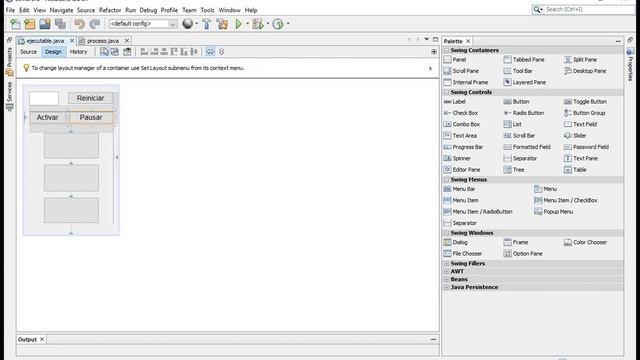Select the File Chooser component in Palette
This screenshot has height=360, width=640.
click(x=462, y=253)
